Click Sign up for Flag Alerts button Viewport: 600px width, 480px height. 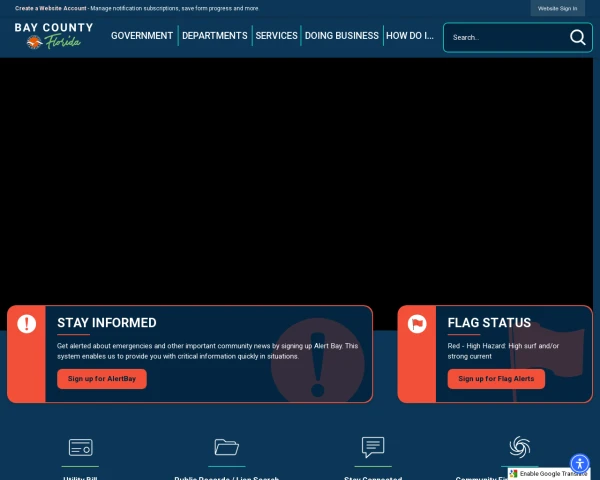pos(496,379)
